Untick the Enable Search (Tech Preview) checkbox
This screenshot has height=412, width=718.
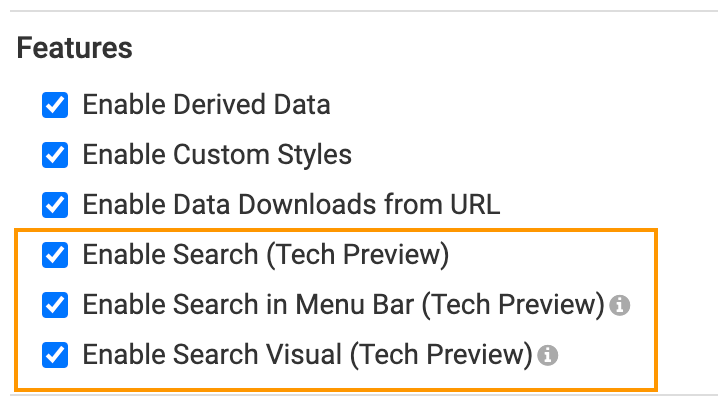[x=55, y=255]
